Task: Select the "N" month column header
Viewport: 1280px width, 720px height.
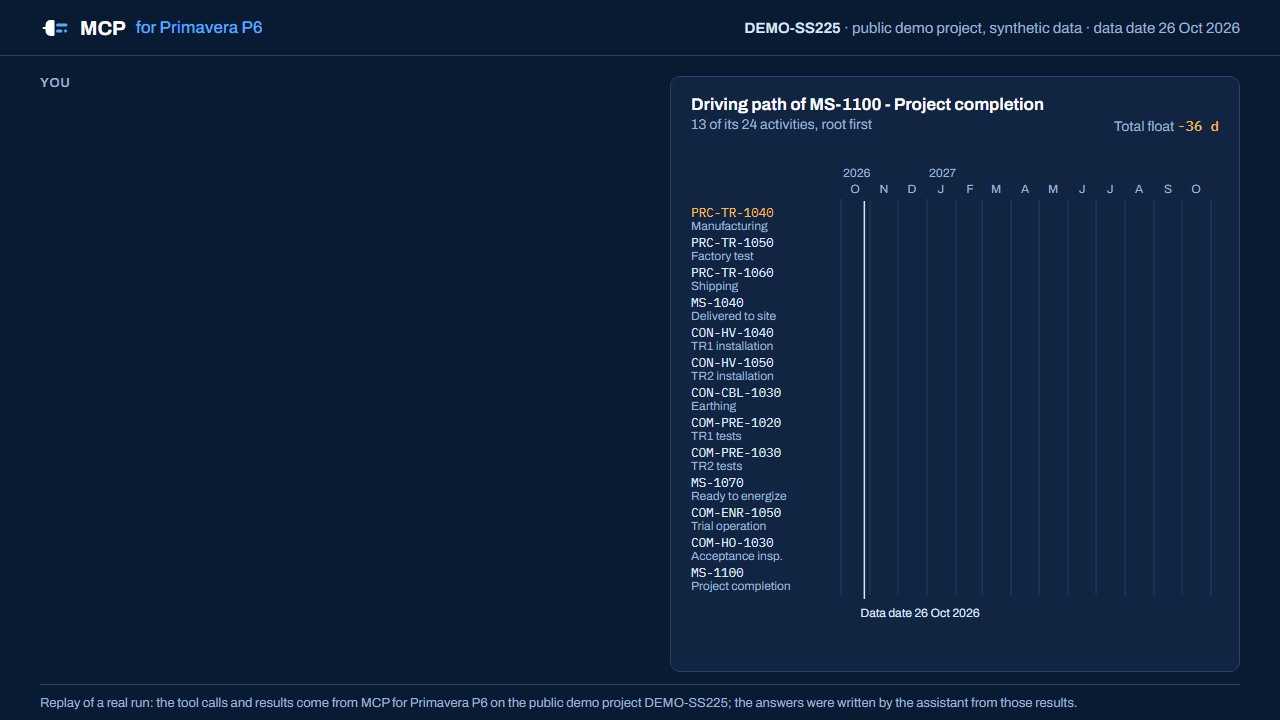Action: tap(884, 189)
